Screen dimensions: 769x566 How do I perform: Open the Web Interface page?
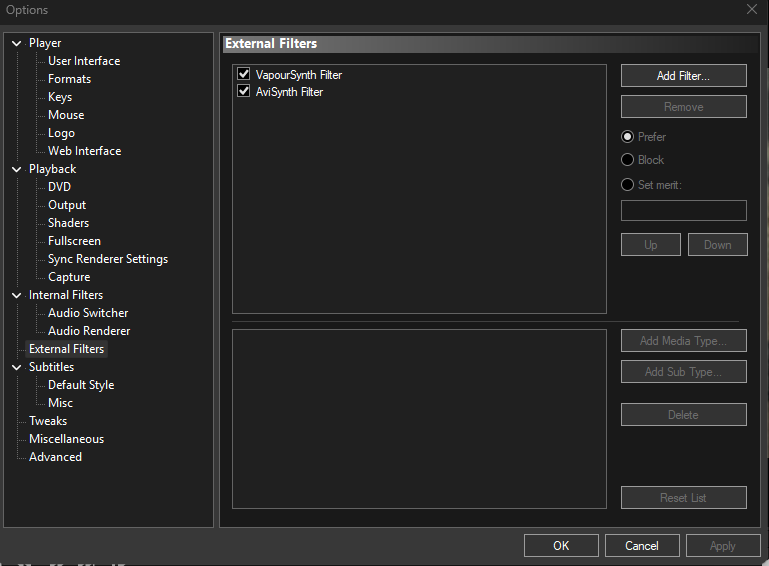click(84, 151)
